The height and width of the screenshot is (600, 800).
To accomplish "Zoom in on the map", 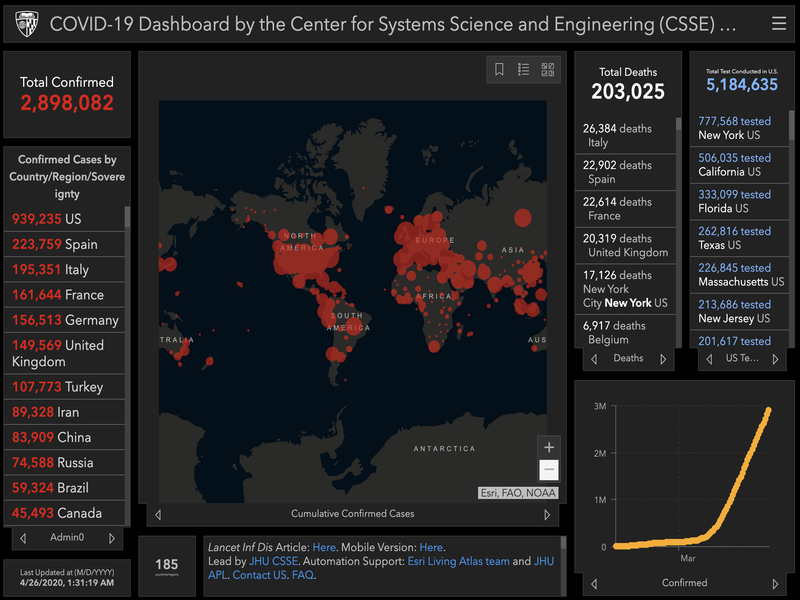I will 549,447.
